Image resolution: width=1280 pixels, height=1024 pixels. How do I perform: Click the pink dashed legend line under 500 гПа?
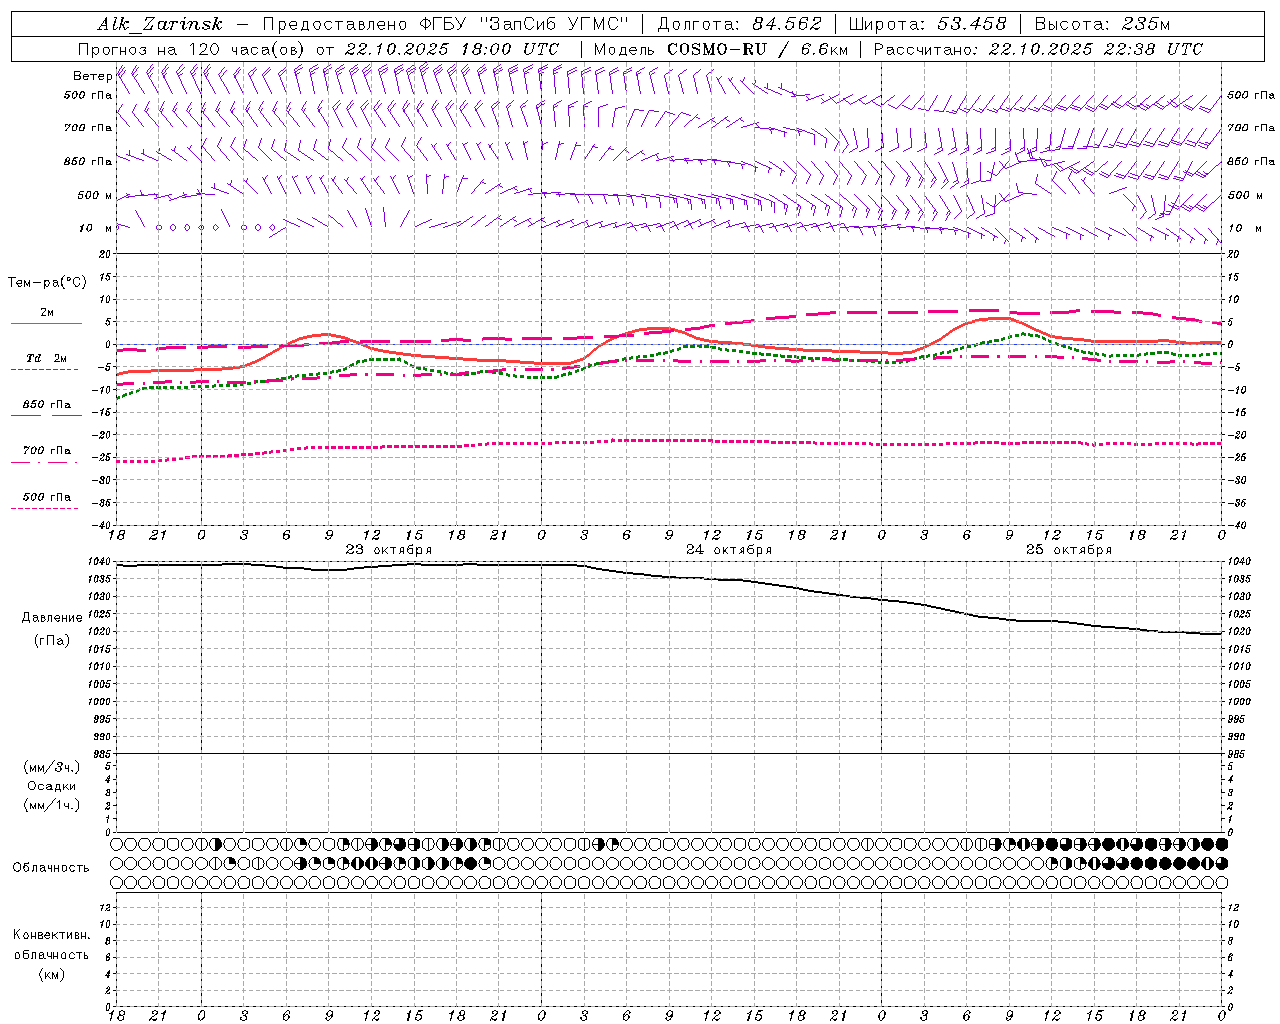tap(45, 508)
